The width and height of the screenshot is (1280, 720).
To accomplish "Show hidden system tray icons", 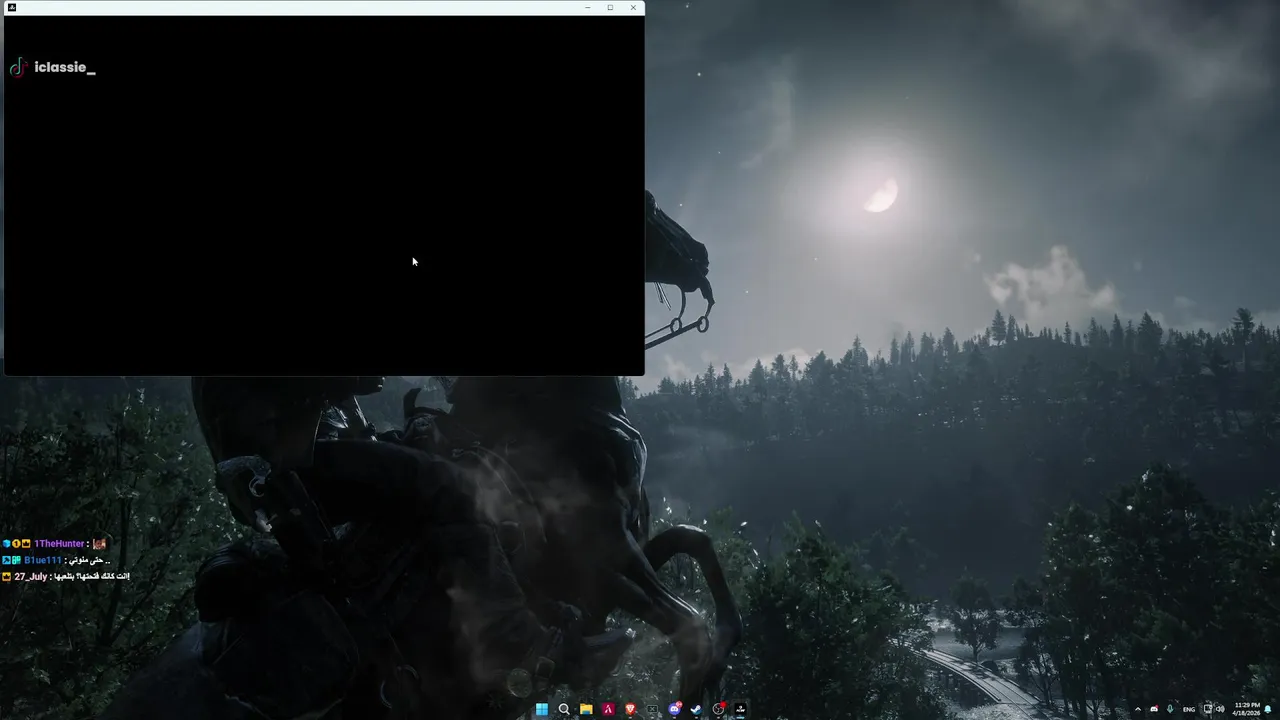I will coord(1138,709).
